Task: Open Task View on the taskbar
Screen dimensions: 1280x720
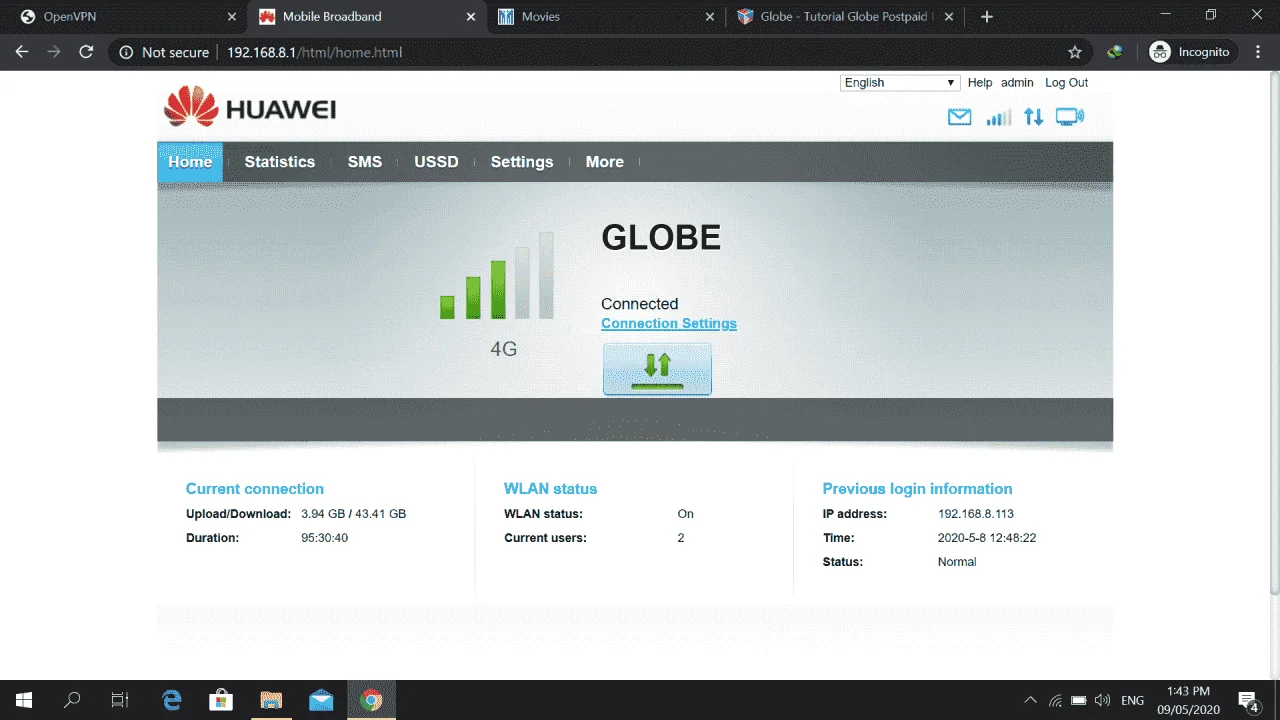Action: [120, 700]
